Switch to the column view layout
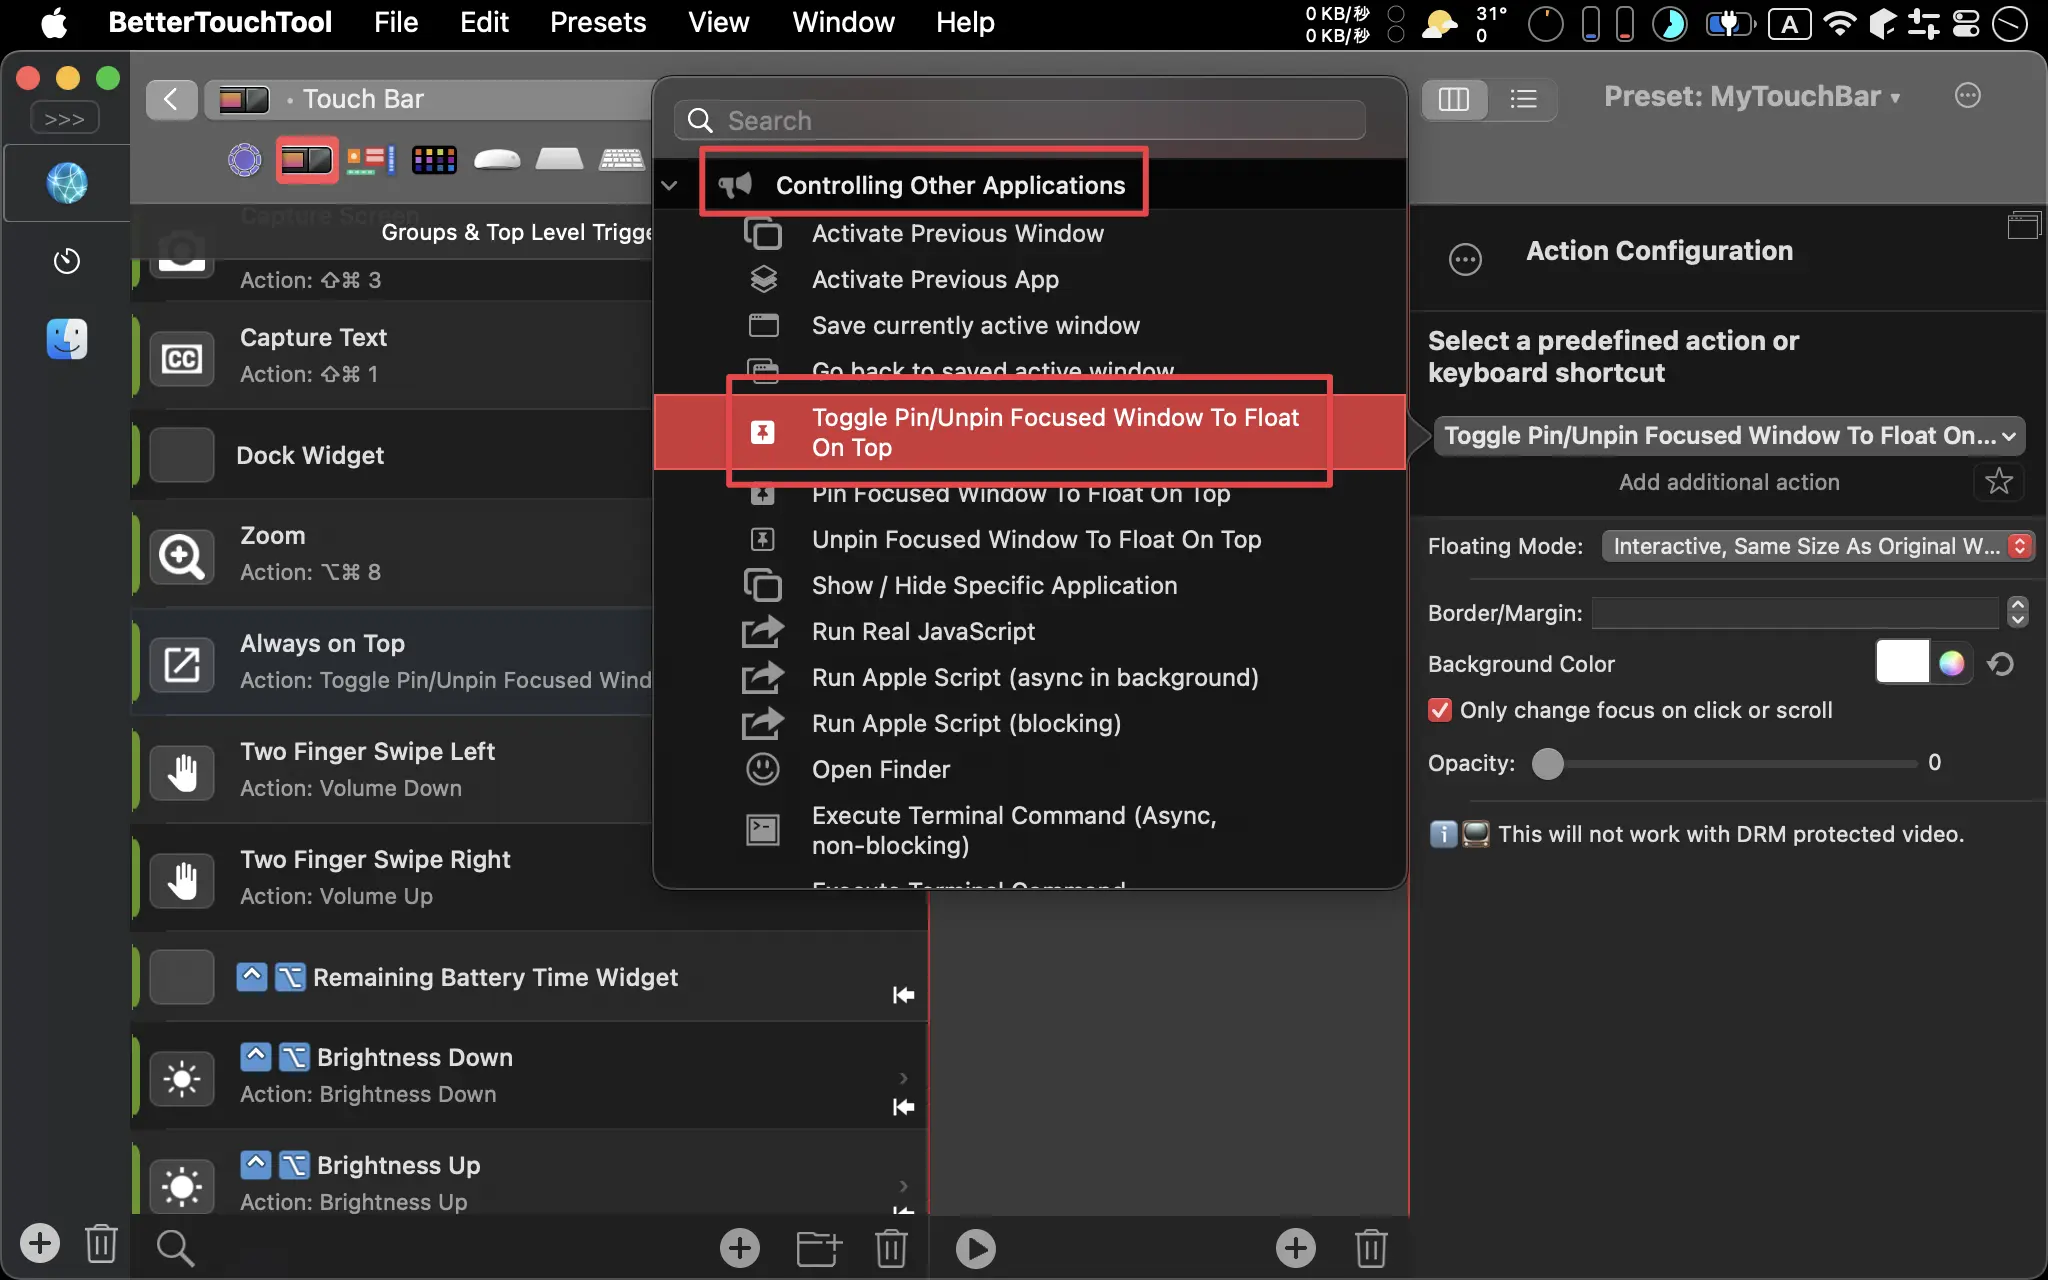 point(1454,99)
